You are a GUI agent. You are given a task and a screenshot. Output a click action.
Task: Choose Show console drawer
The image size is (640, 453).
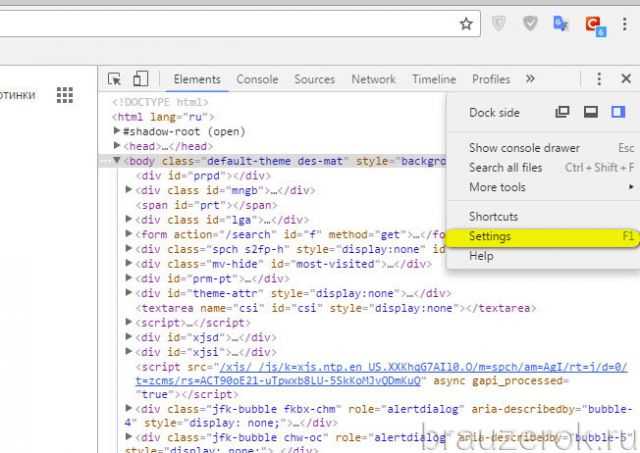(544, 148)
